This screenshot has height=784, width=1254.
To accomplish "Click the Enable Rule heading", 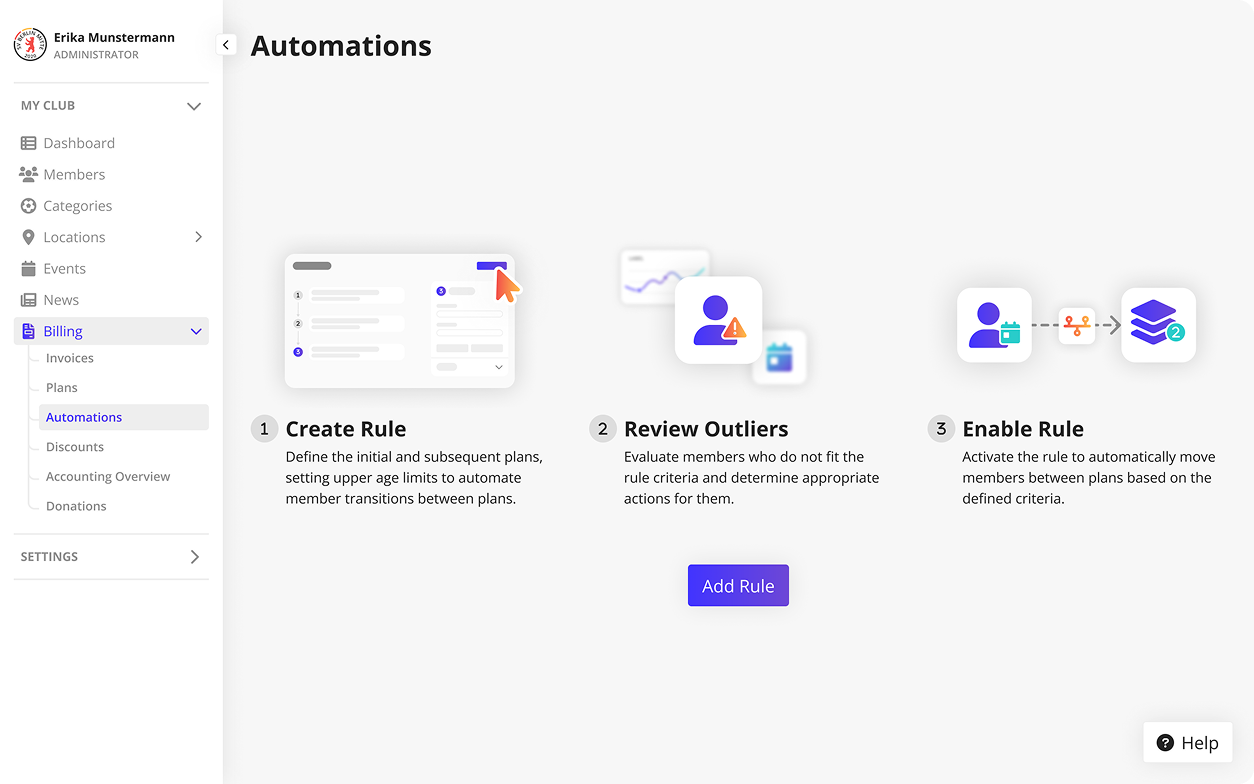I will coord(1023,429).
